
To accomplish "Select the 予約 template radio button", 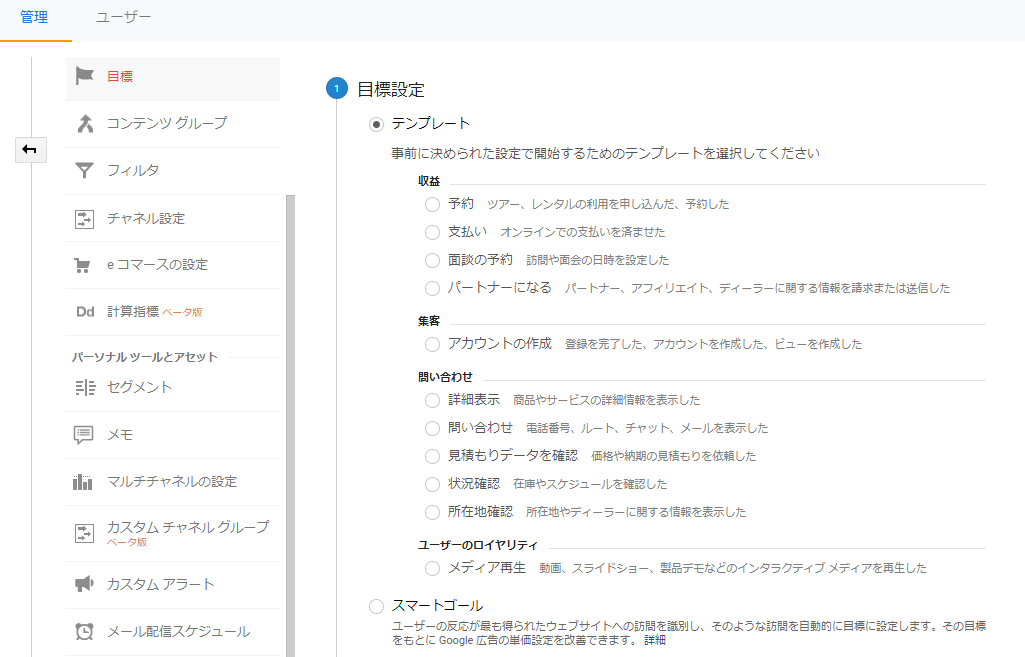I will pyautogui.click(x=432, y=205).
